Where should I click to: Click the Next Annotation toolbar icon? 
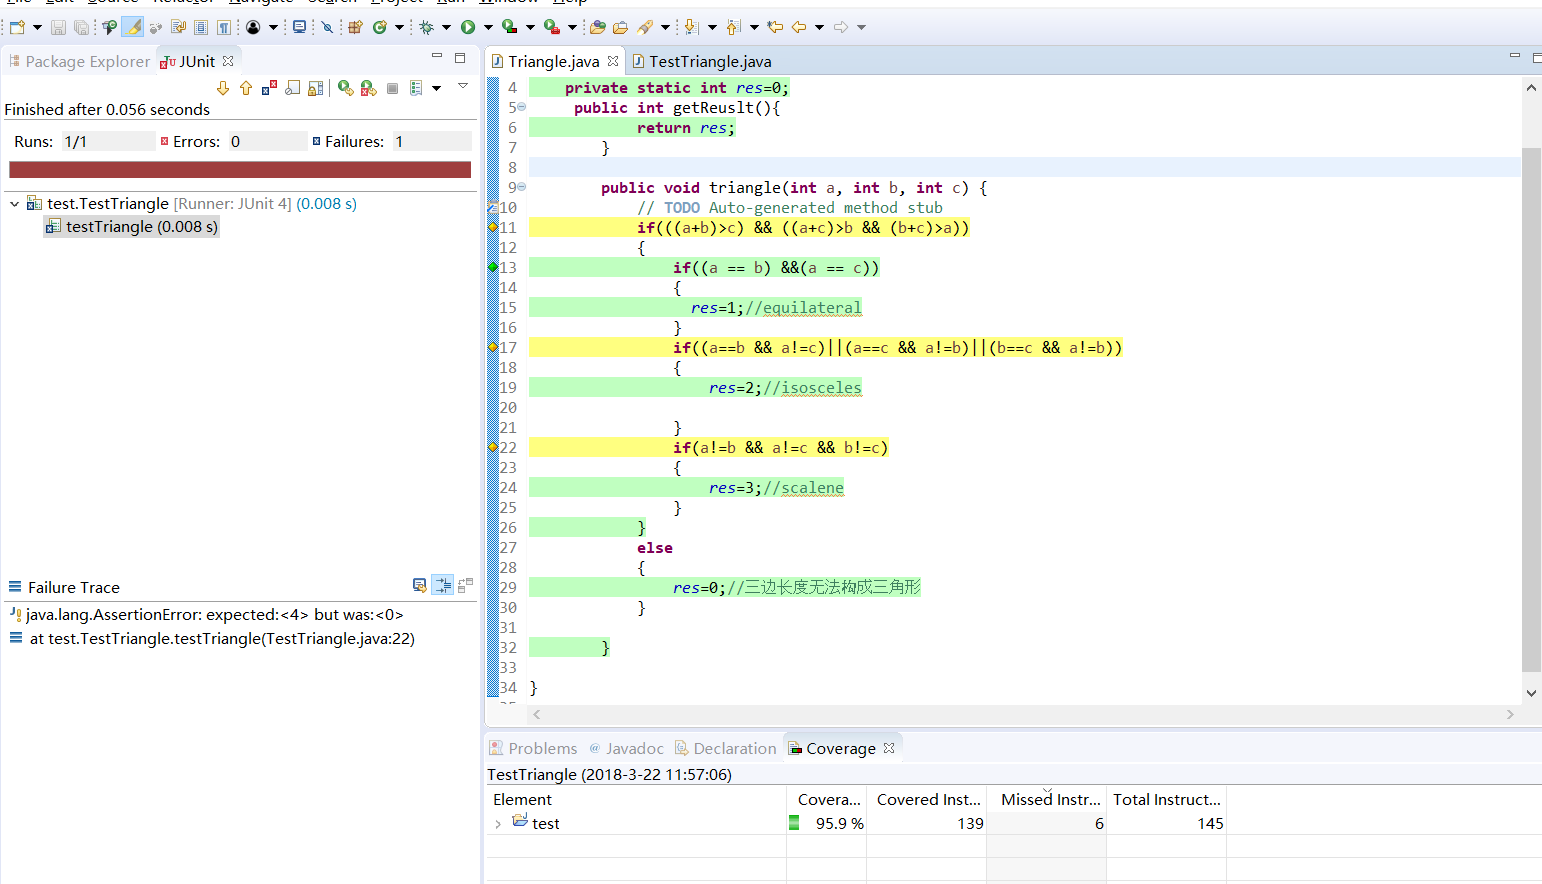pos(691,27)
